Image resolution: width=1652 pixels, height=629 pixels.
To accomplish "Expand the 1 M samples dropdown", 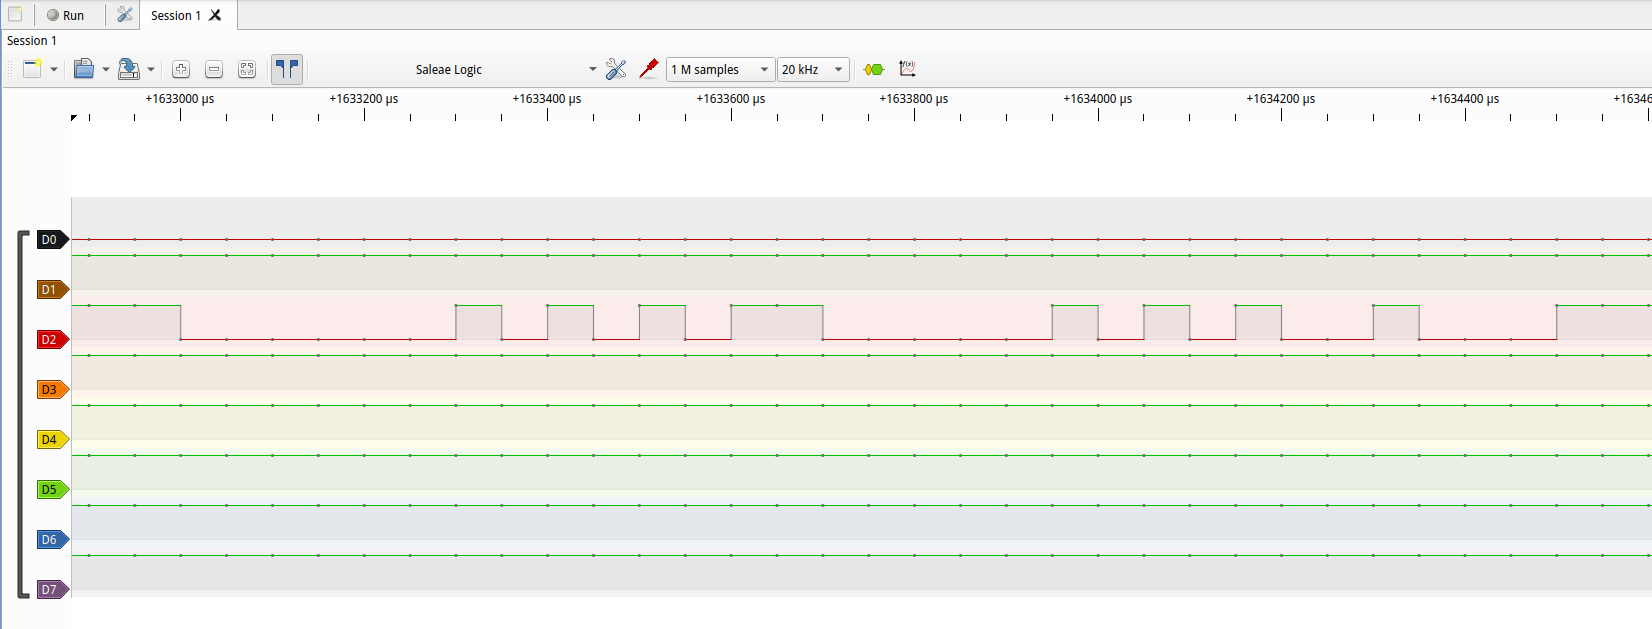I will tap(720, 69).
